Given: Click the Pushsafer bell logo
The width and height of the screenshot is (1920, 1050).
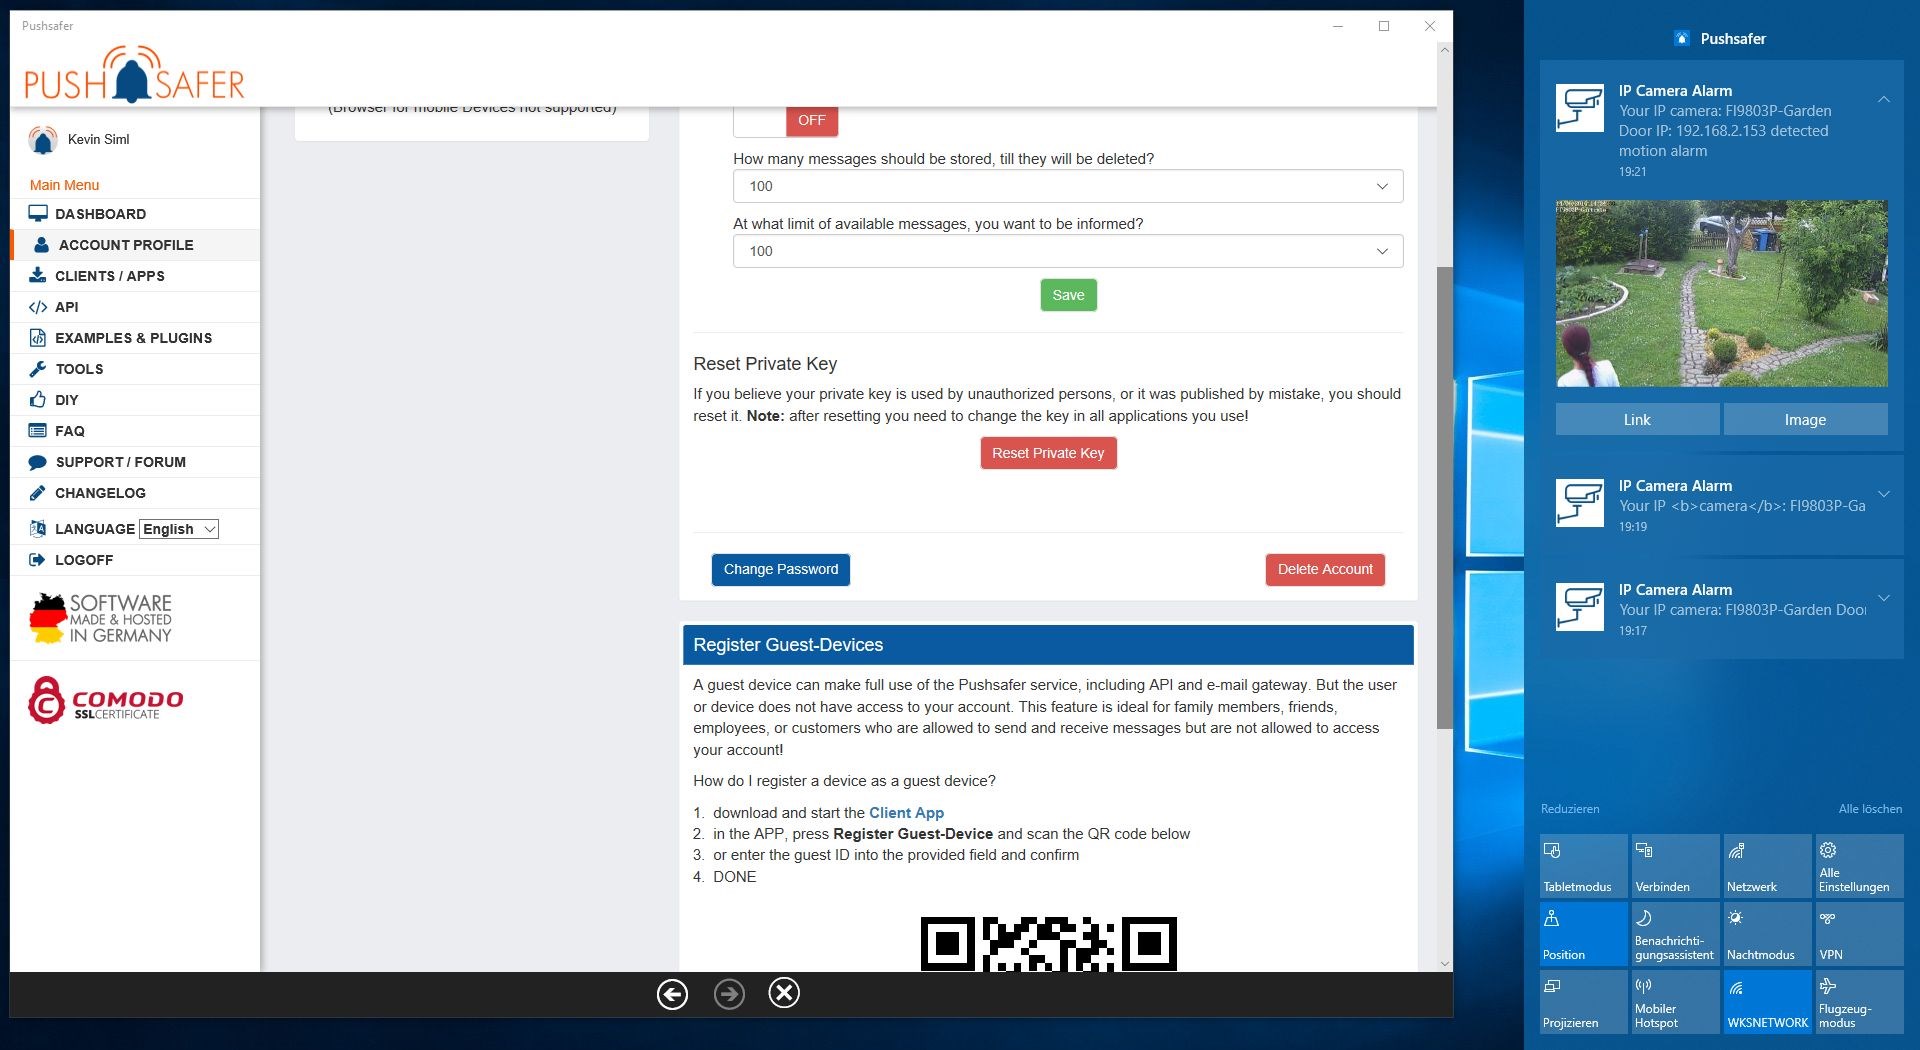Looking at the screenshot, I should tap(134, 74).
